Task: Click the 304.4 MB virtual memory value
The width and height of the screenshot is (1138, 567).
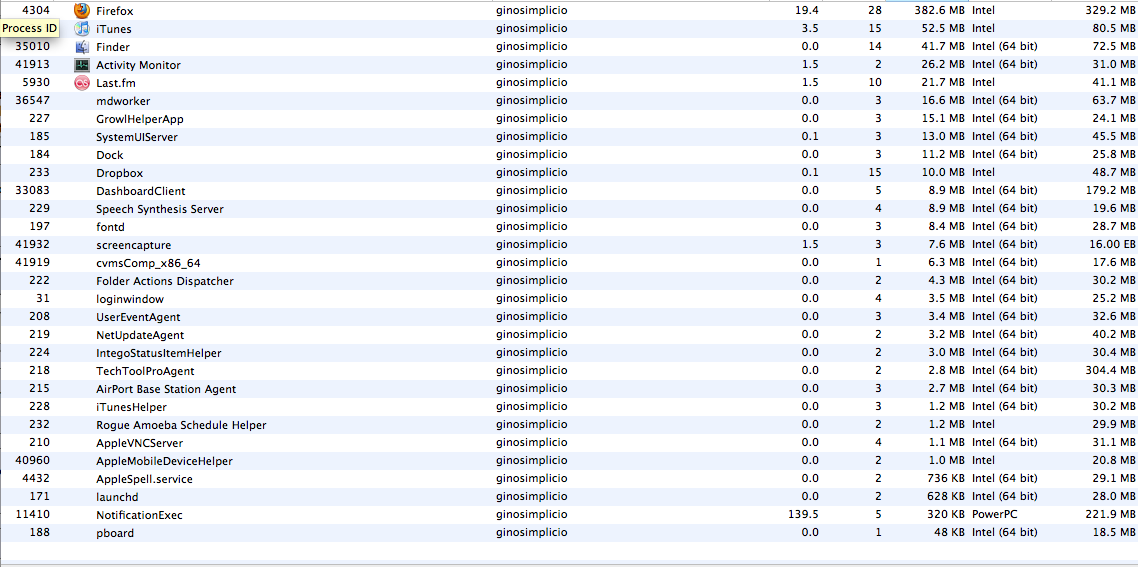Action: pos(1110,371)
